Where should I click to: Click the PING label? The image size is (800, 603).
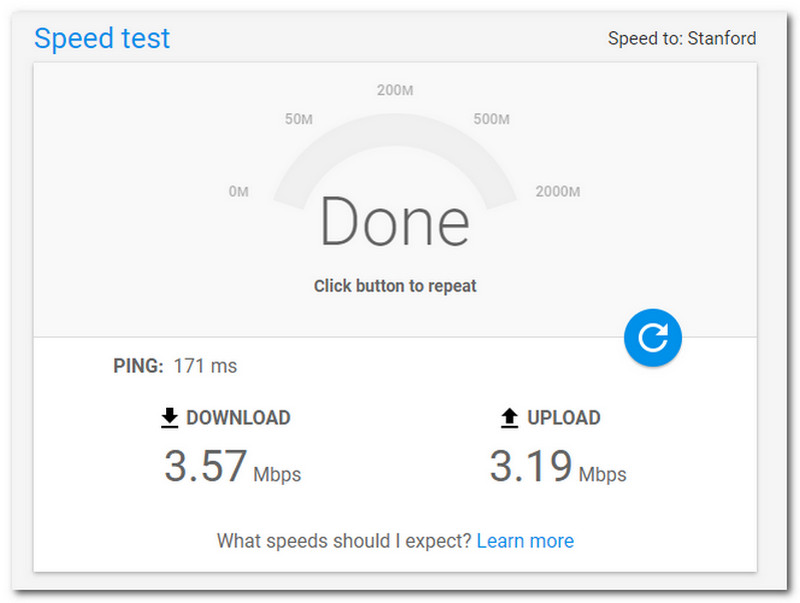coord(138,366)
